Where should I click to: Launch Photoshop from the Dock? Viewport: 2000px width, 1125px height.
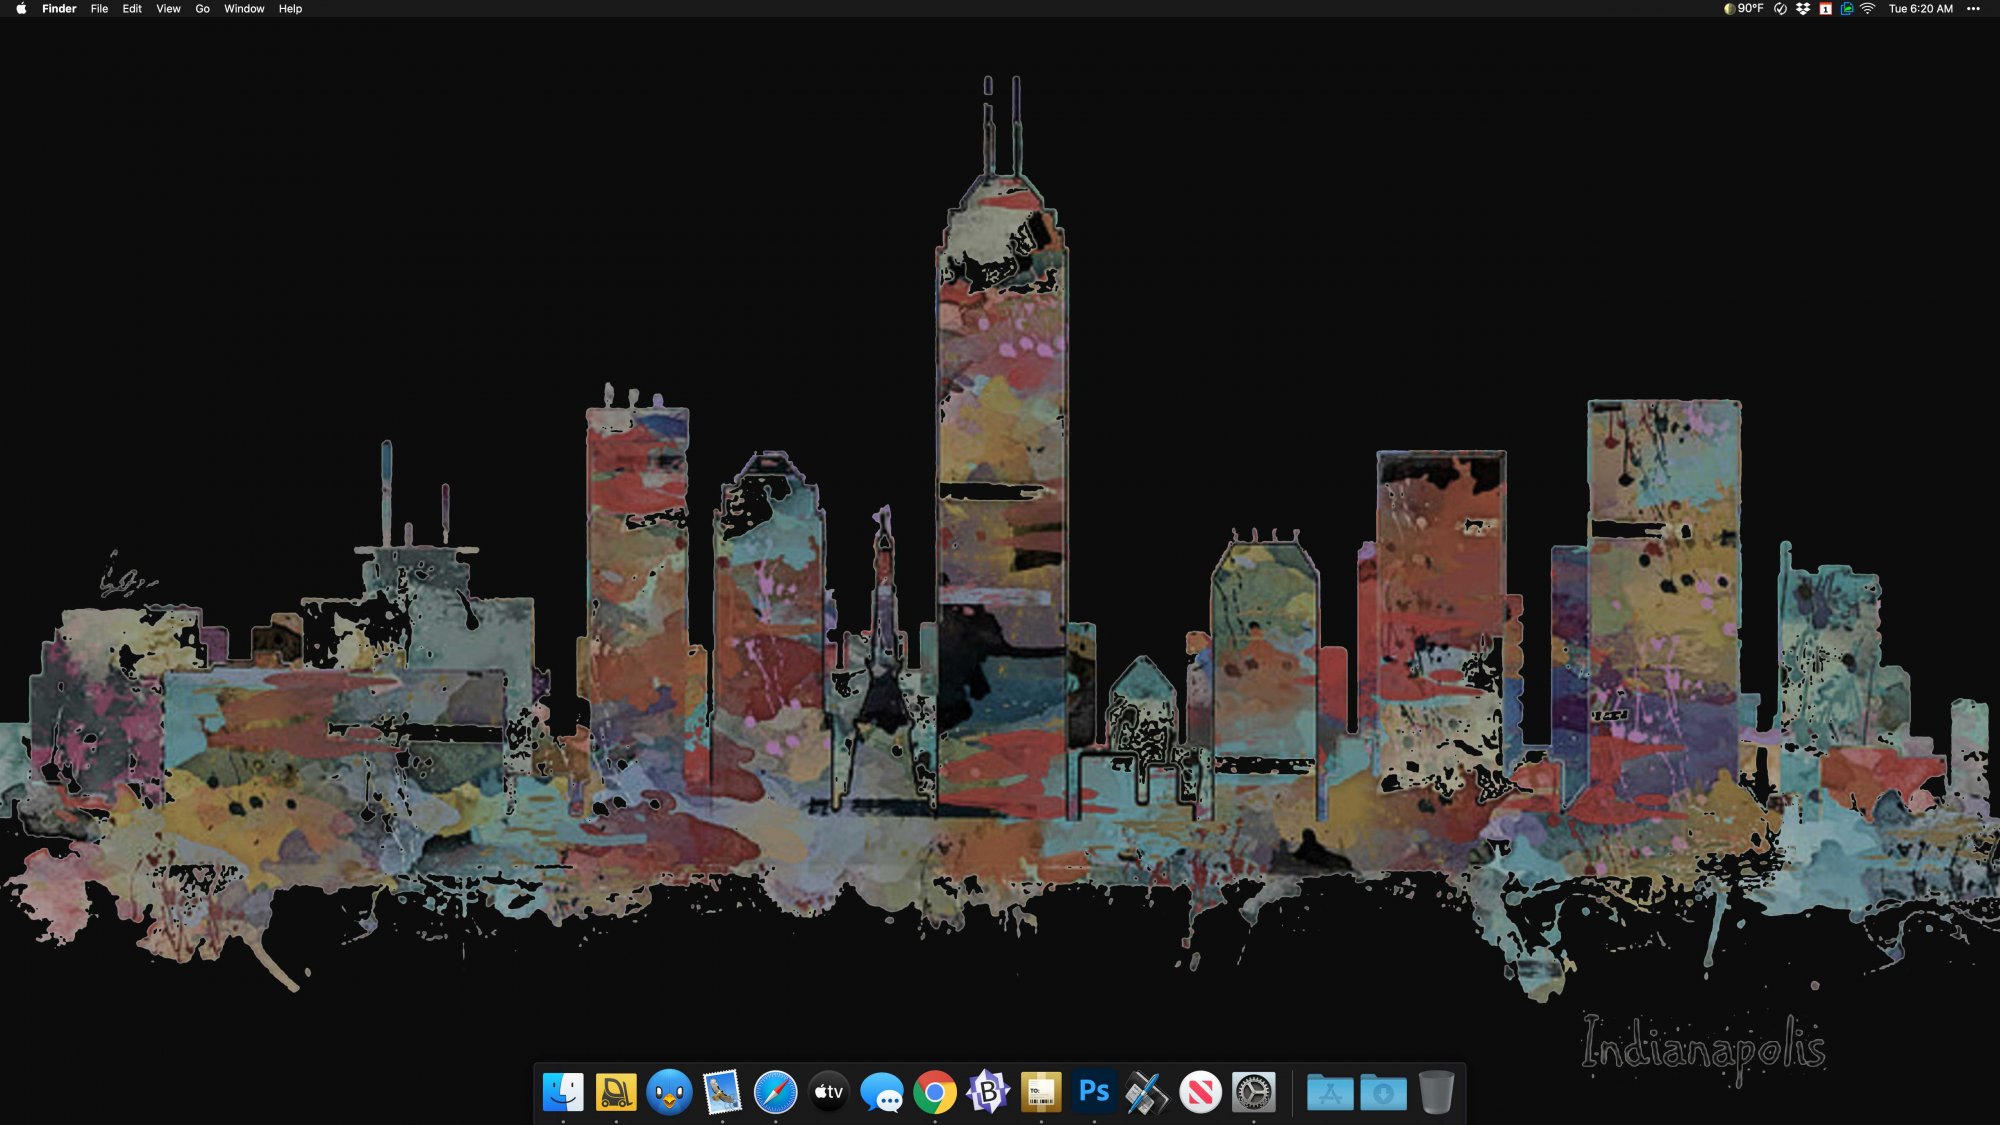click(x=1094, y=1092)
